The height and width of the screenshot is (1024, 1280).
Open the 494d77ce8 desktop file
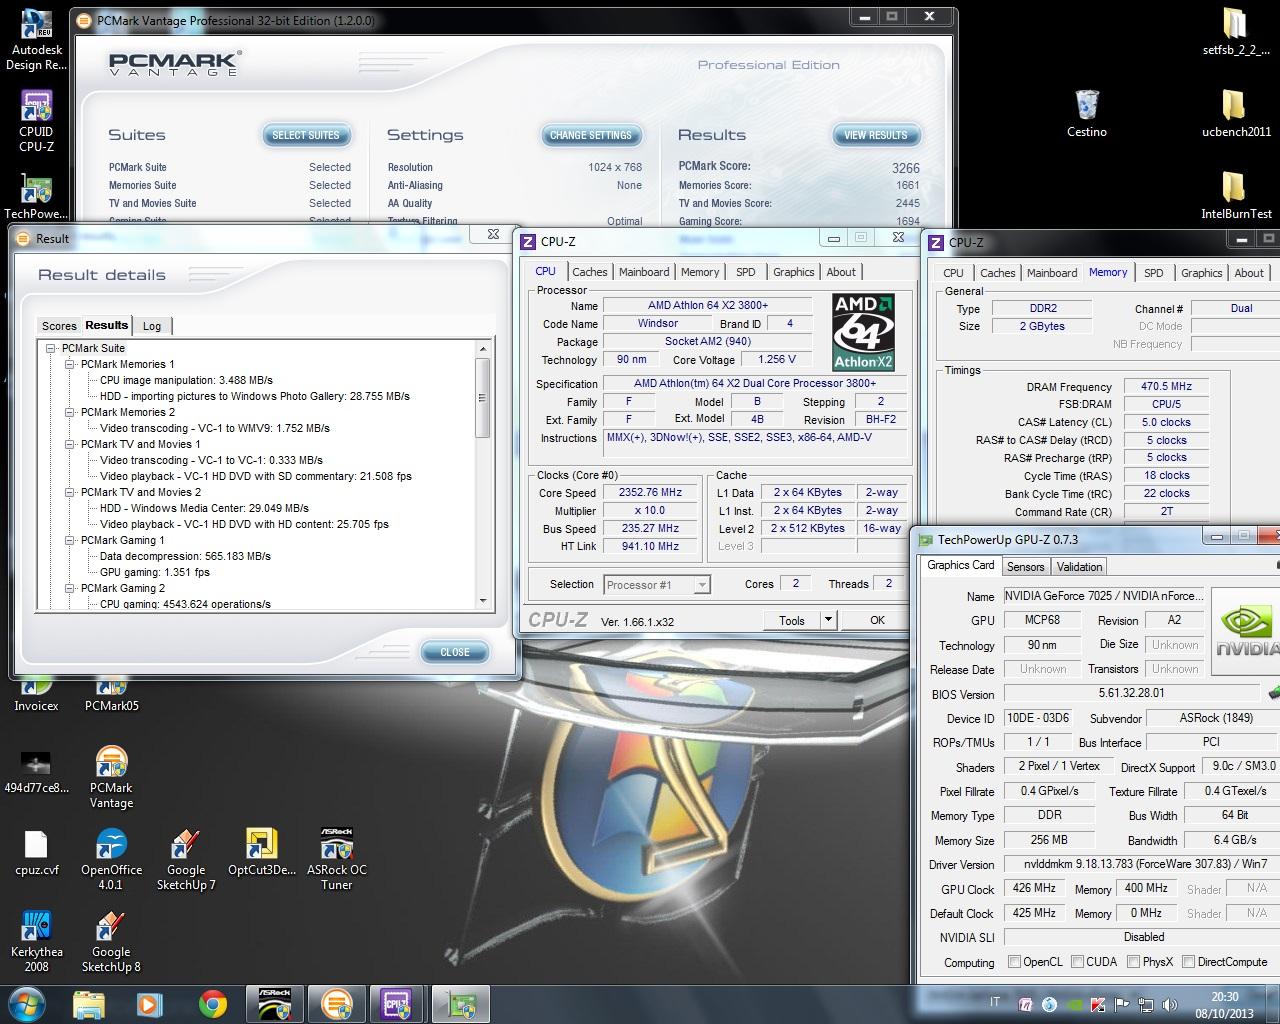click(x=36, y=770)
